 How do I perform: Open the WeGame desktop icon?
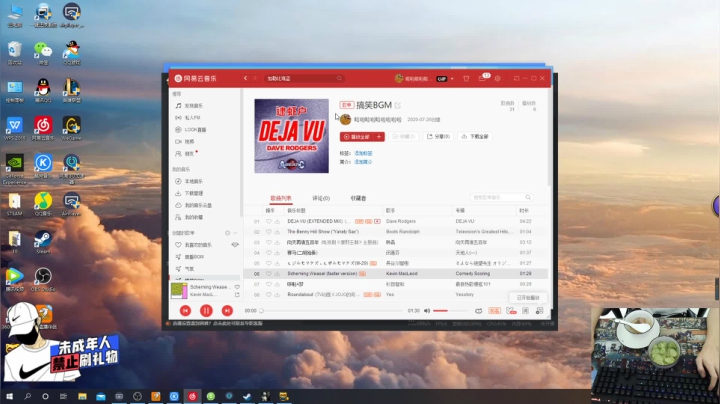pyautogui.click(x=71, y=129)
